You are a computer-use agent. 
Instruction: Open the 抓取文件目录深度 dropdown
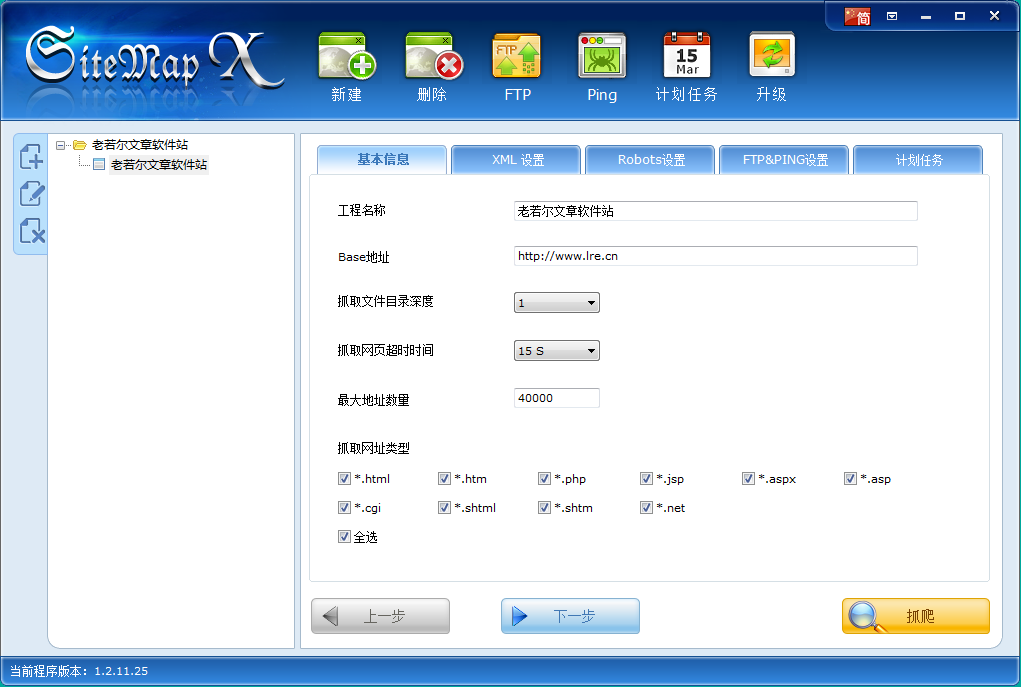pos(557,303)
